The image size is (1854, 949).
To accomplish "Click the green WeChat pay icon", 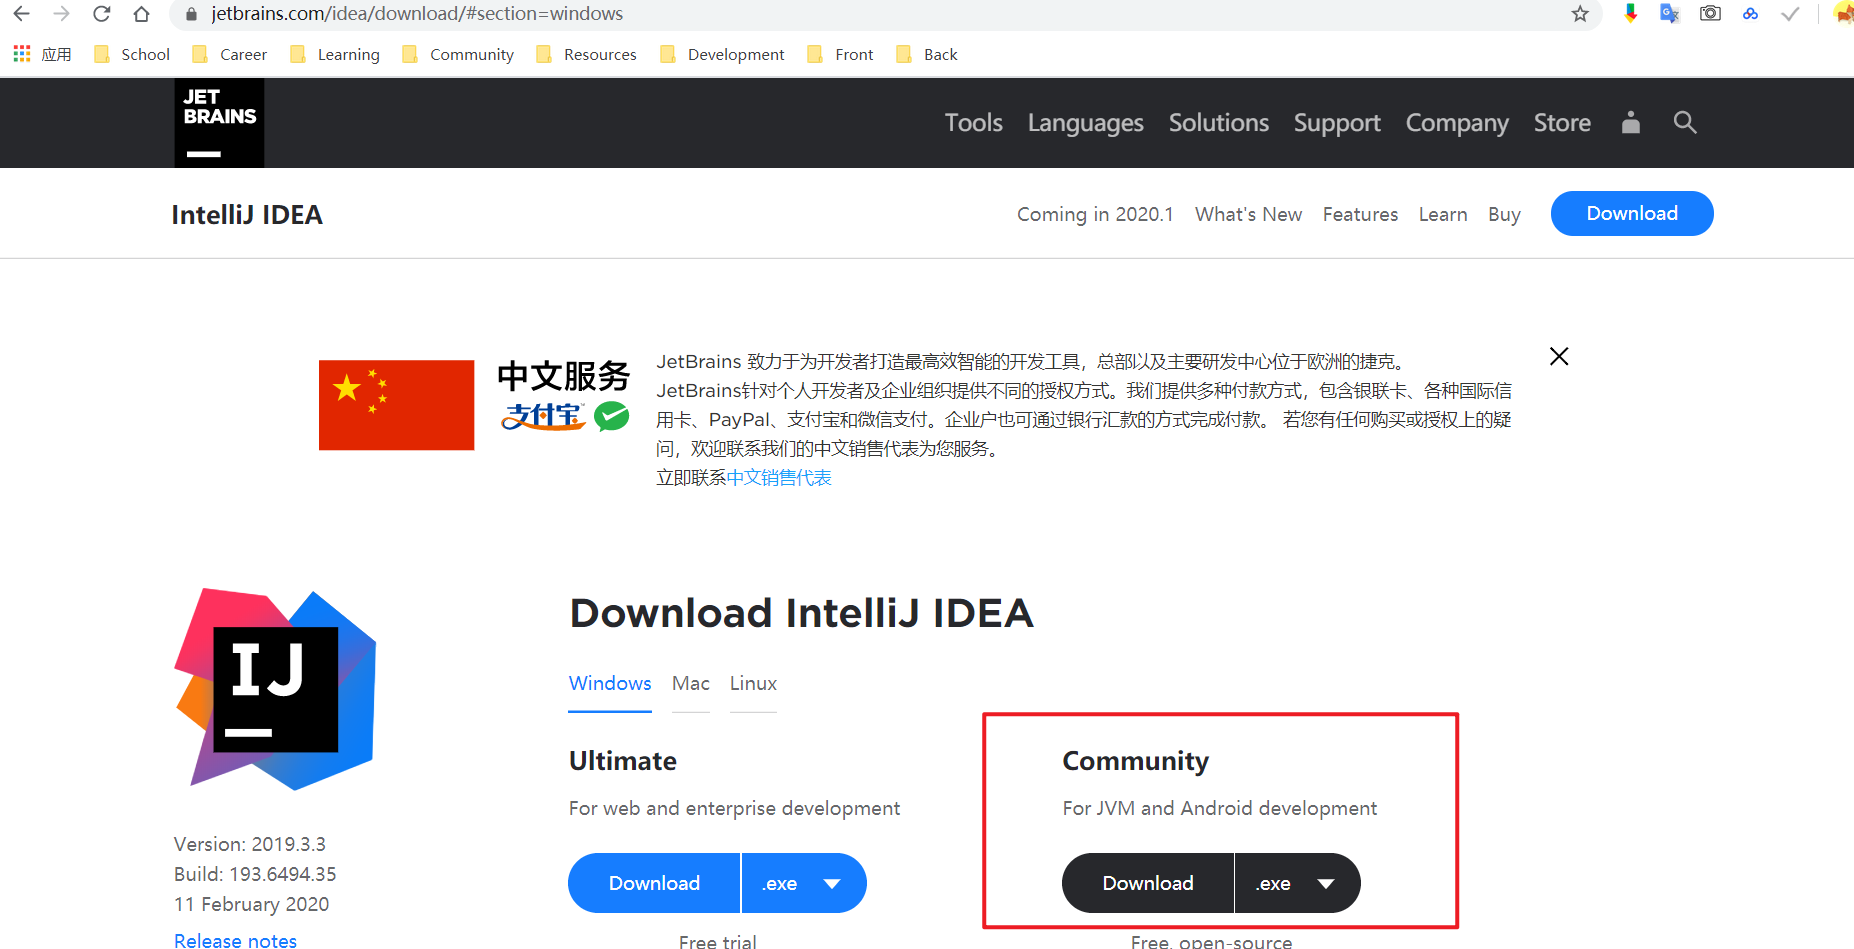I will pos(612,416).
